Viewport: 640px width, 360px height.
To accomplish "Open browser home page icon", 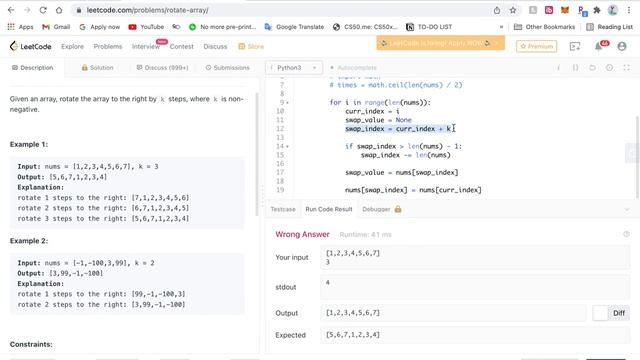I will pos(59,10).
